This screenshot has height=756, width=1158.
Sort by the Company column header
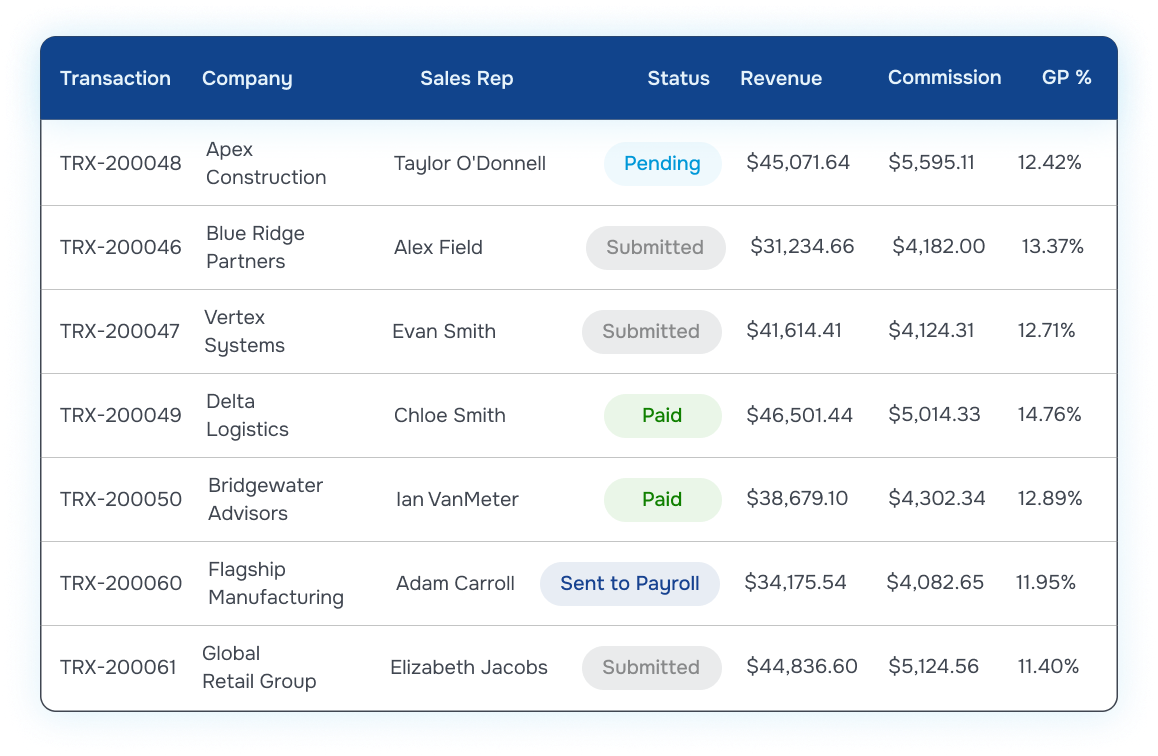[247, 78]
